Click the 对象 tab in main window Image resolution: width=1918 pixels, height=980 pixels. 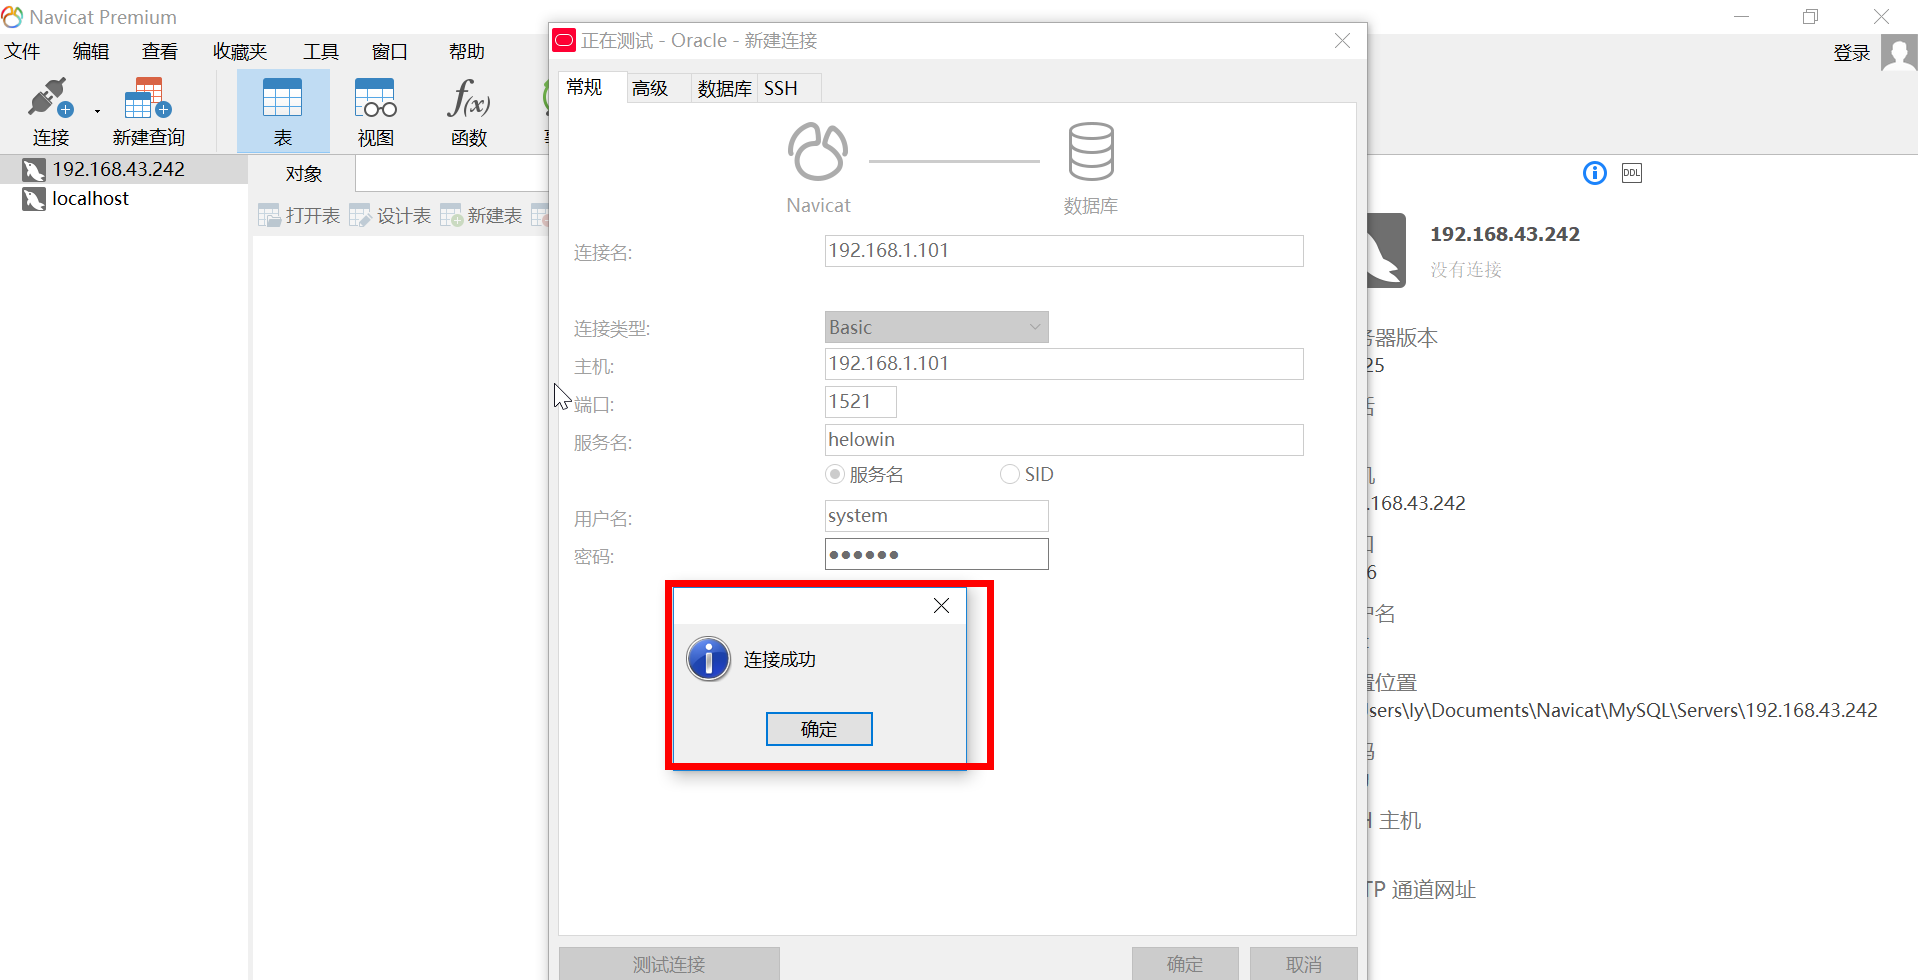coord(304,173)
